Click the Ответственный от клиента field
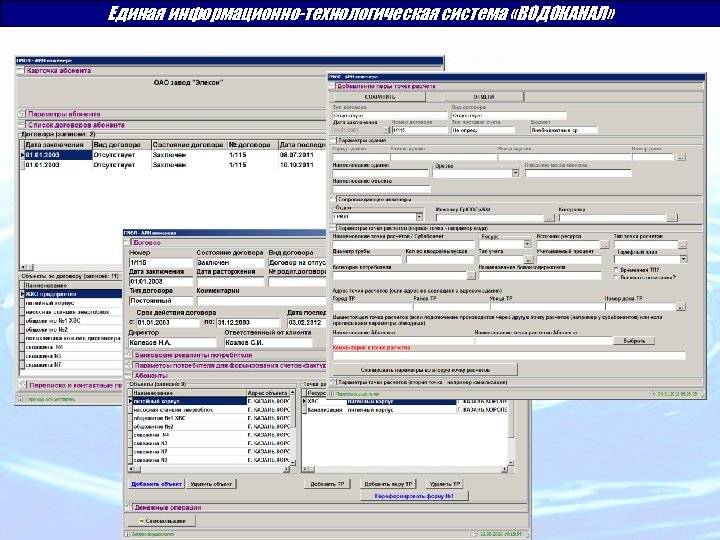This screenshot has height=540, width=720. pos(268,343)
